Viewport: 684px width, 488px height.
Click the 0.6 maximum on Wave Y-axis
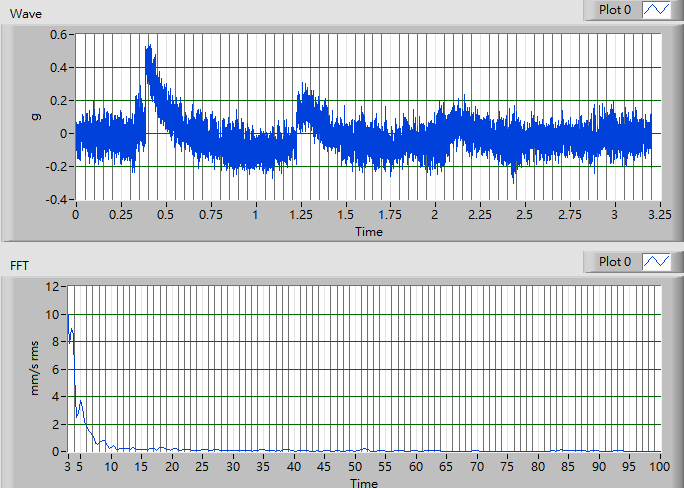tap(60, 35)
